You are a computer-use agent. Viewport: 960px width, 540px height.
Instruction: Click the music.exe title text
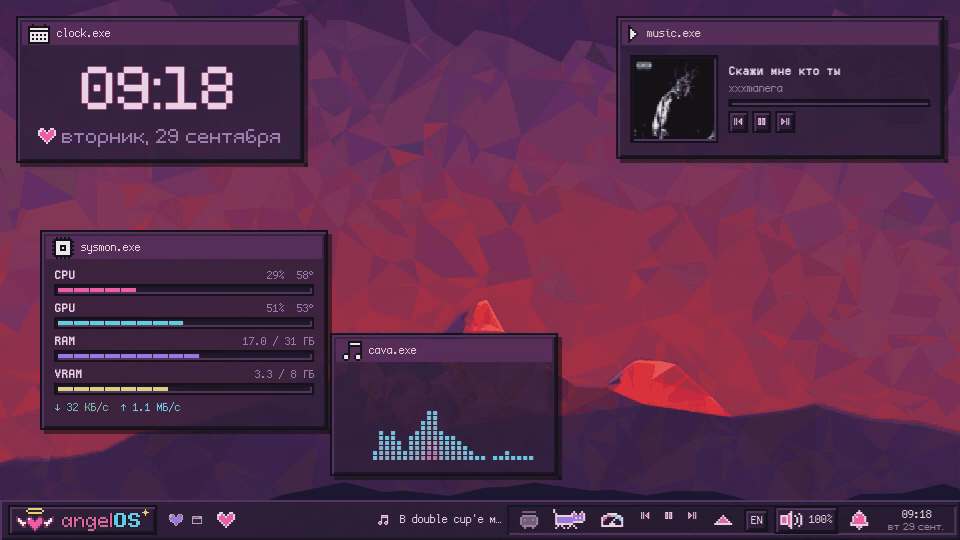pyautogui.click(x=673, y=33)
